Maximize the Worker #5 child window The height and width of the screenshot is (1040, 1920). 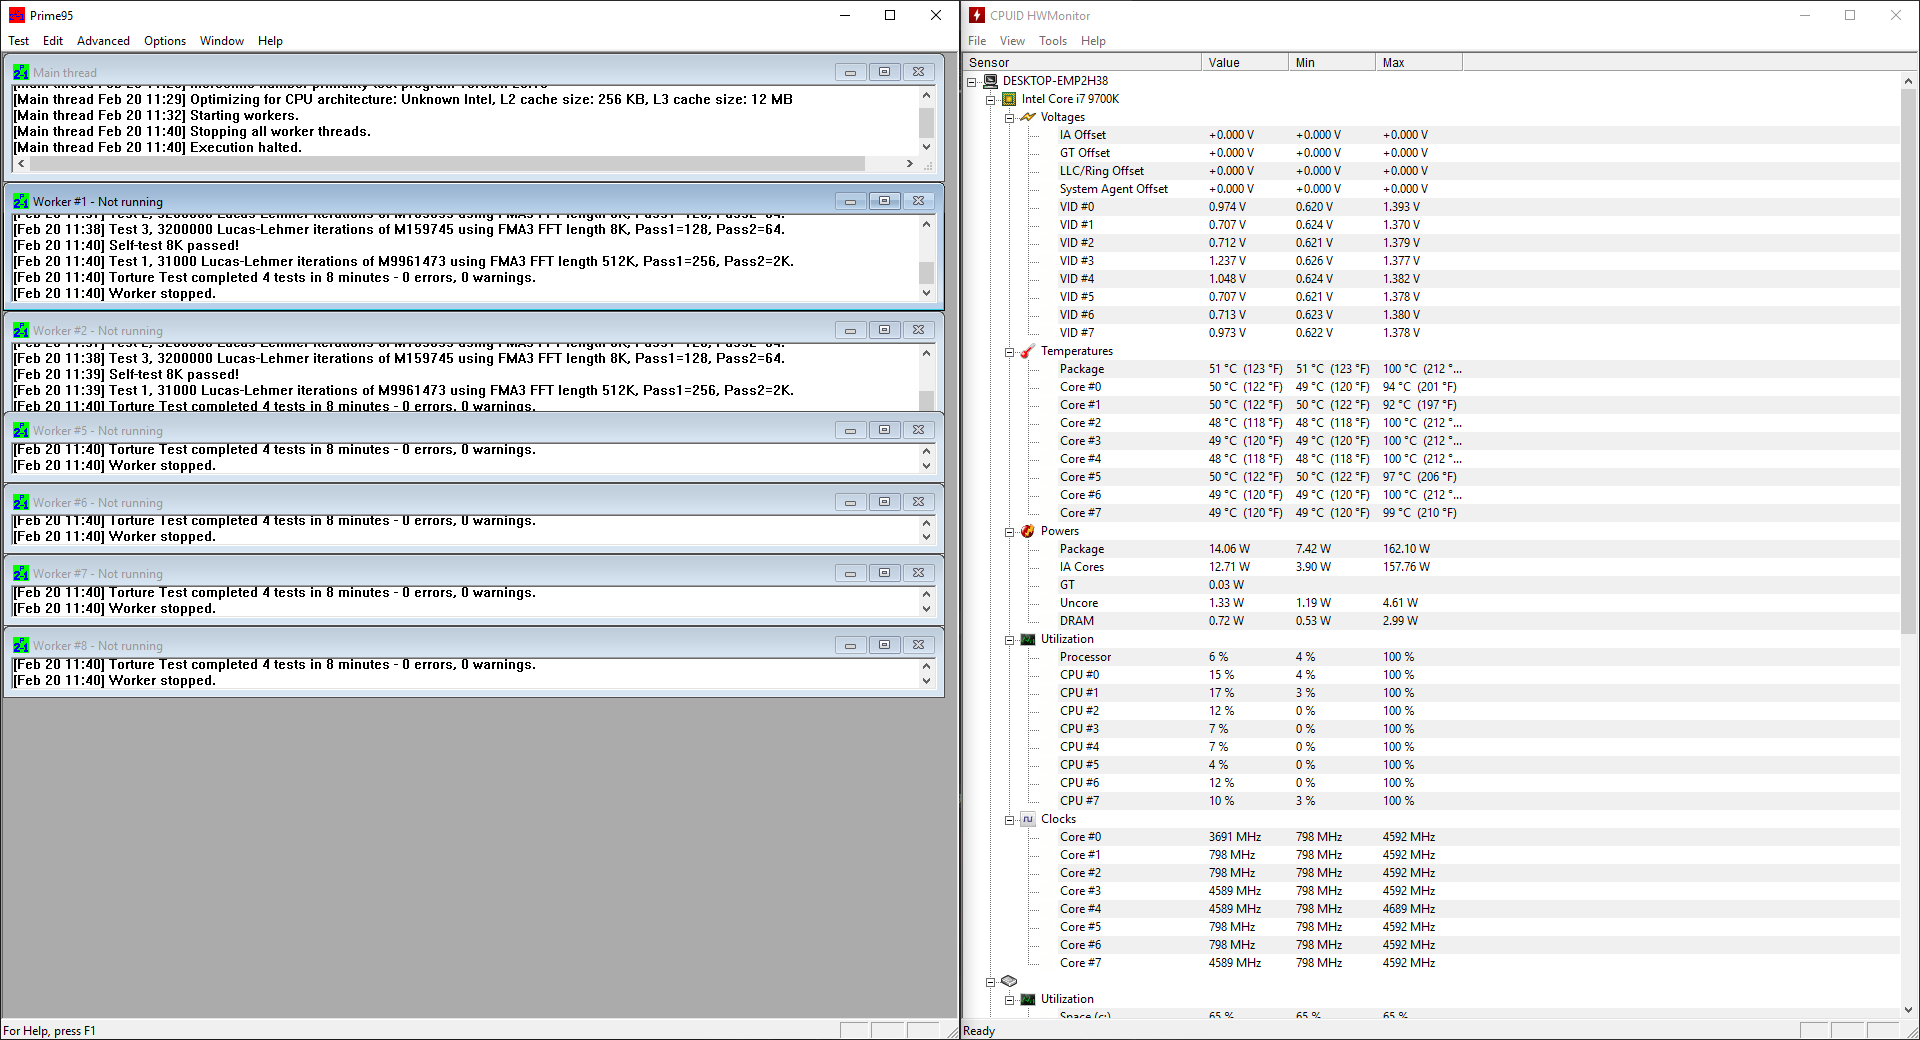coord(884,430)
